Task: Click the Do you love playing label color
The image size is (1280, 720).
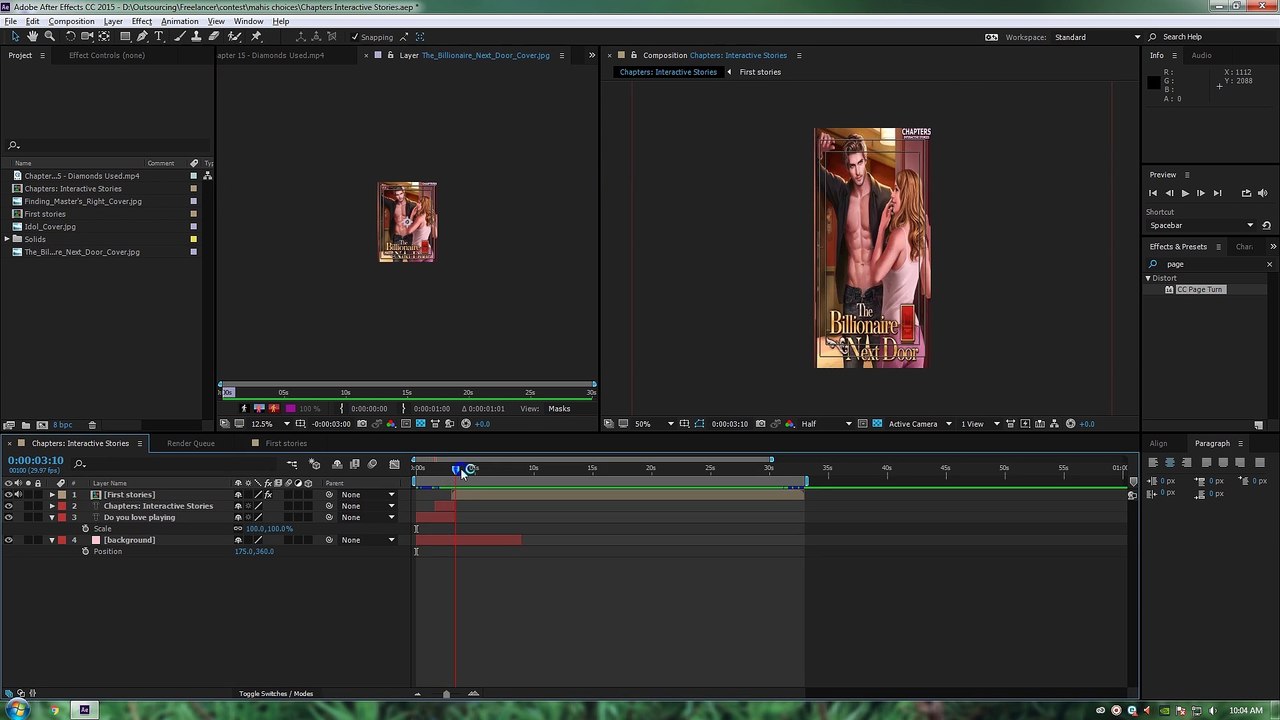Action: coord(62,518)
